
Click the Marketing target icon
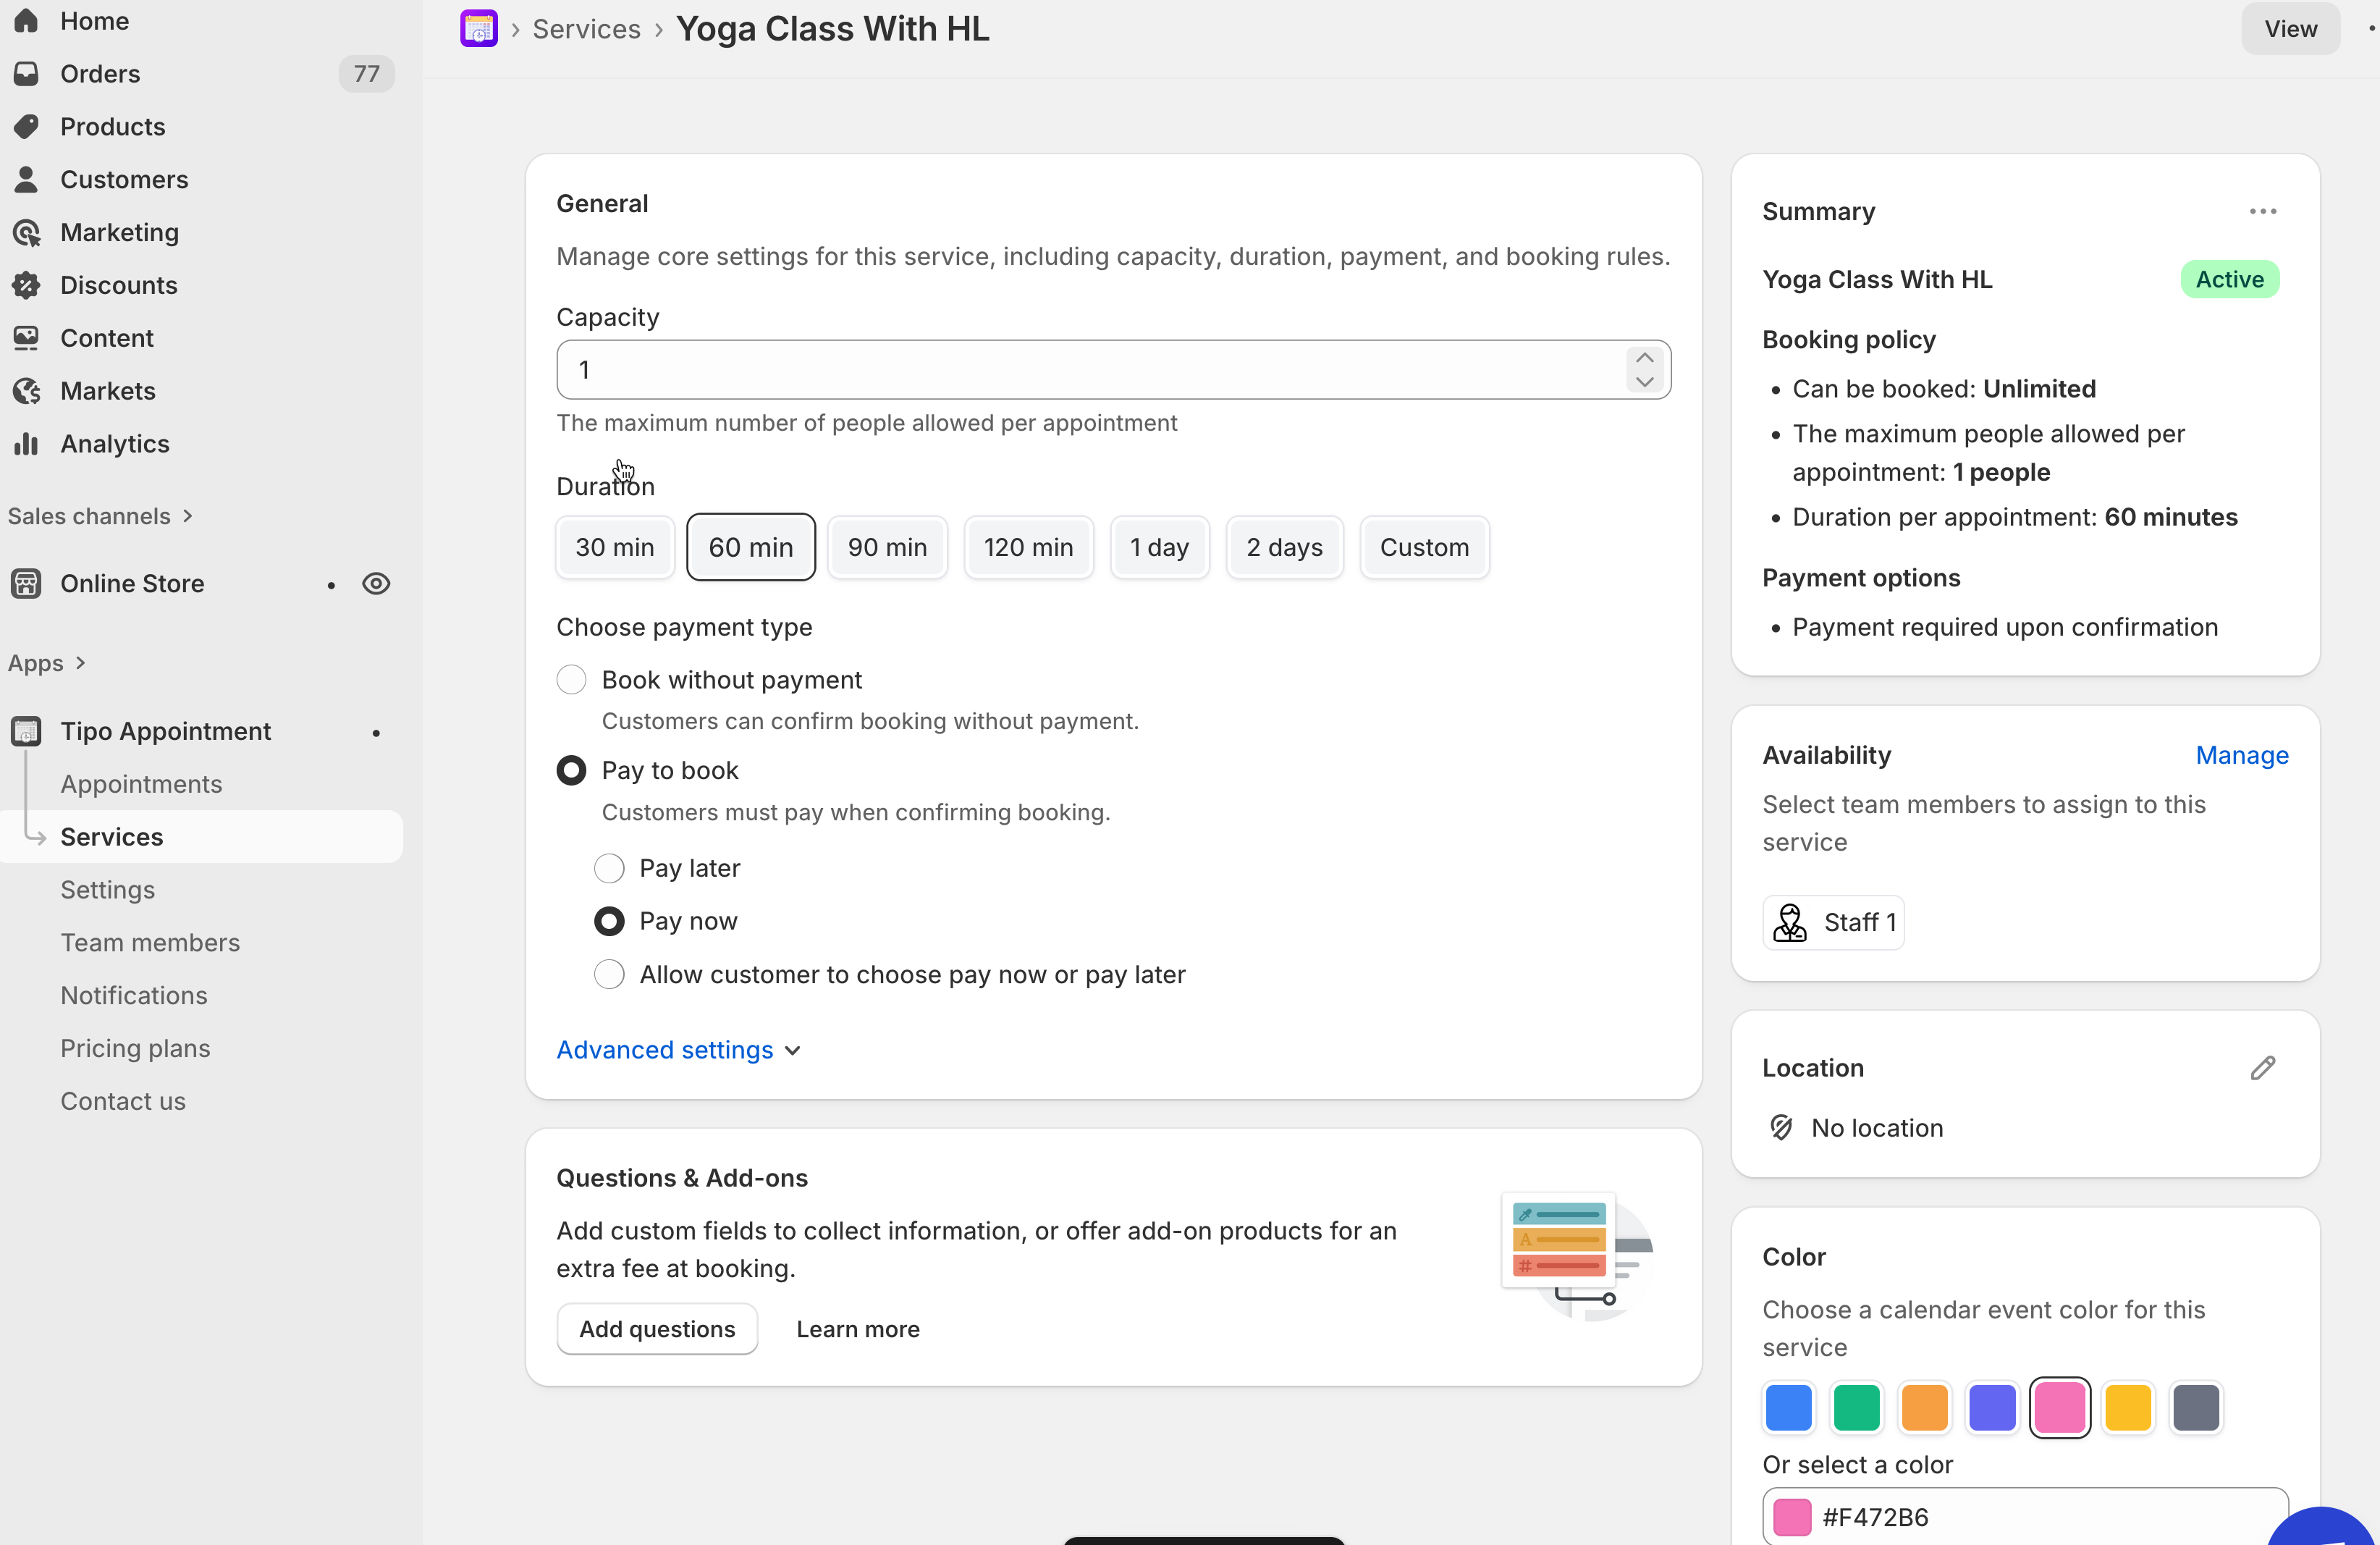27,232
